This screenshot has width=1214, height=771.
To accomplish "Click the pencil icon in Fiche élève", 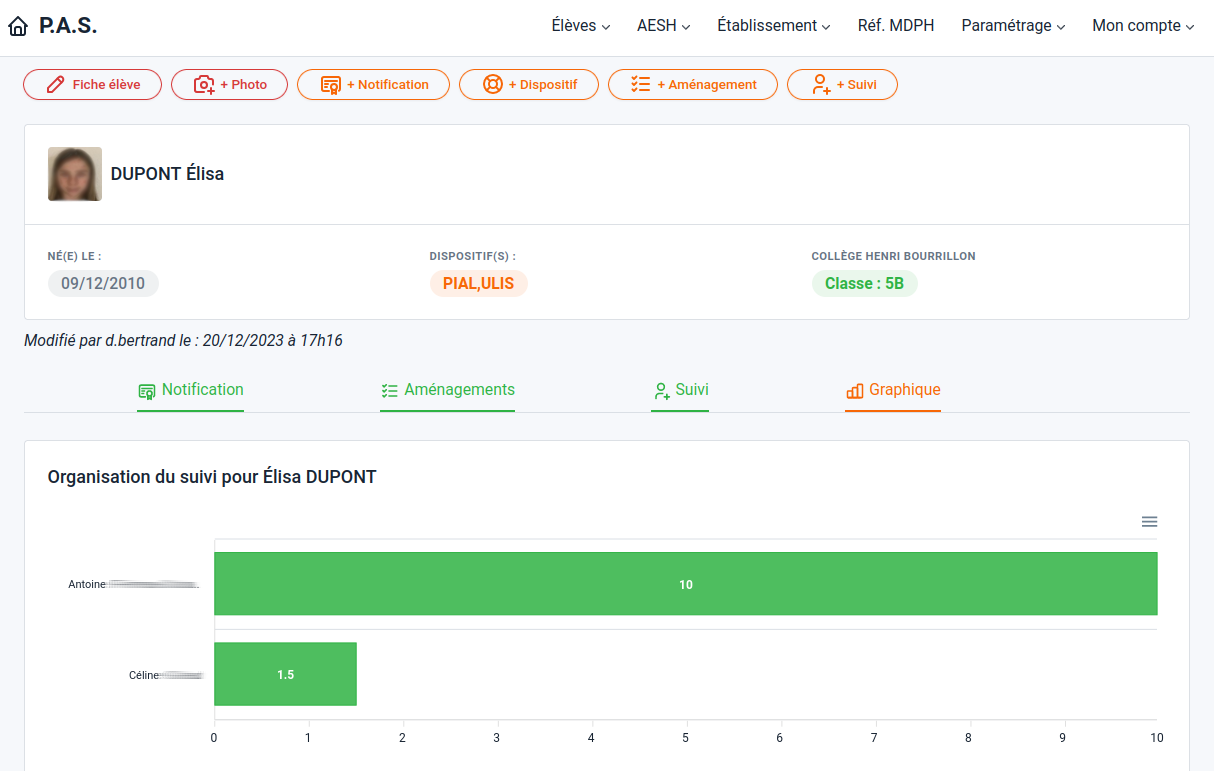I will tap(56, 85).
